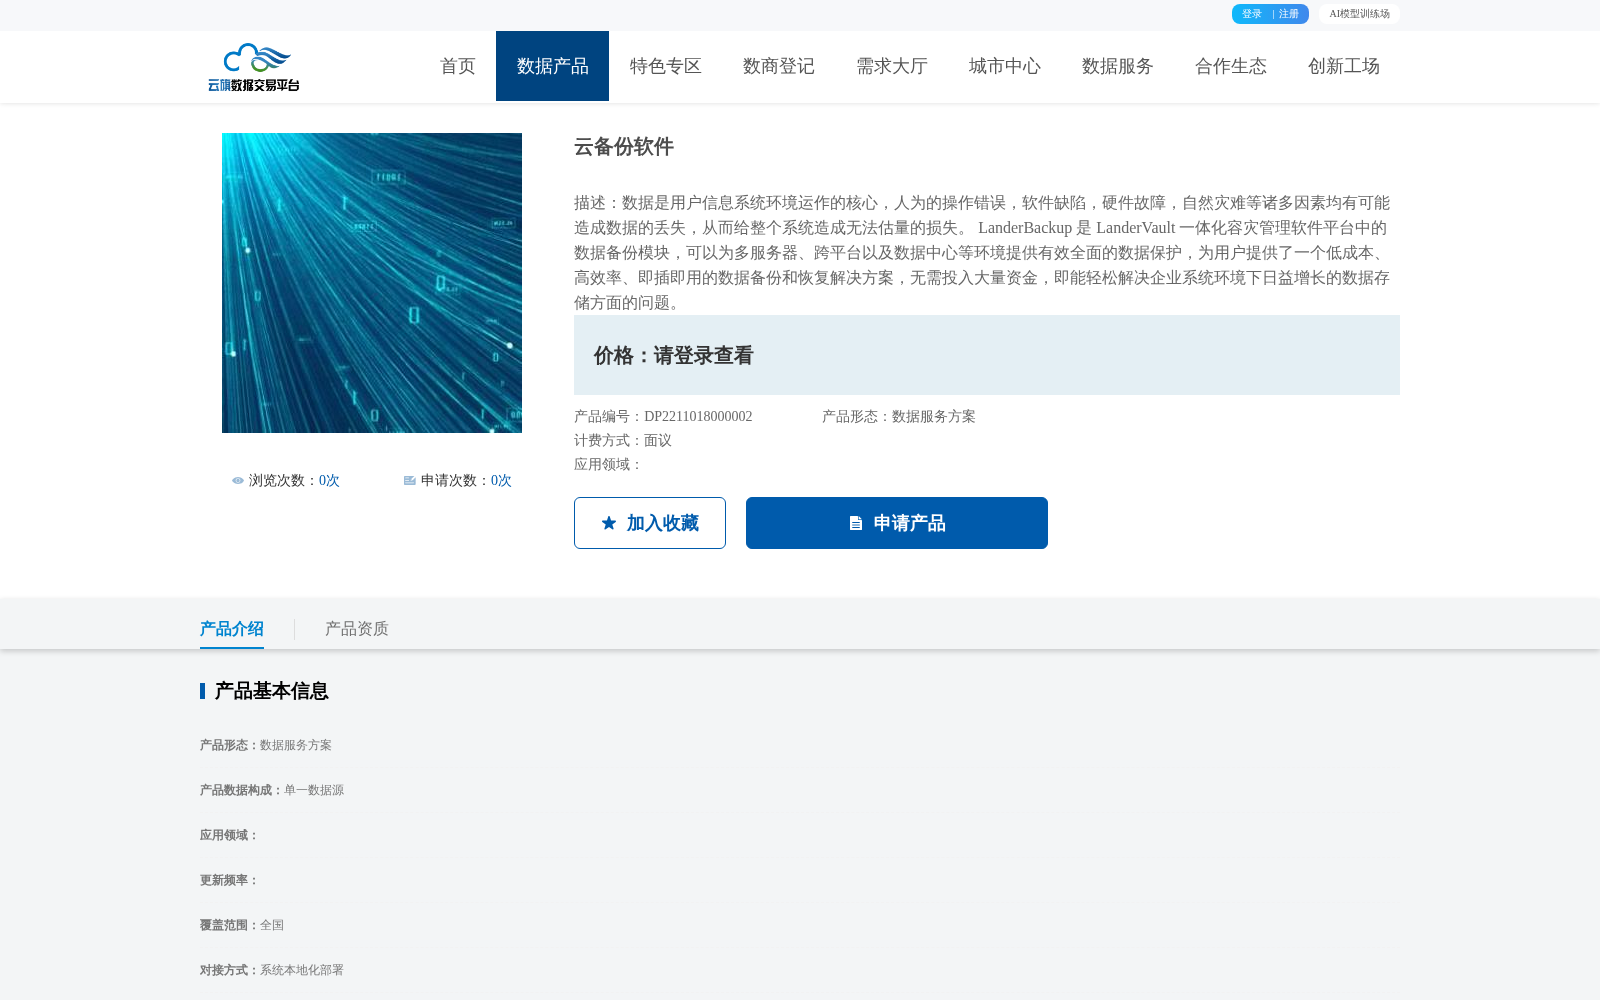Open the 首页 menu item

click(x=458, y=66)
